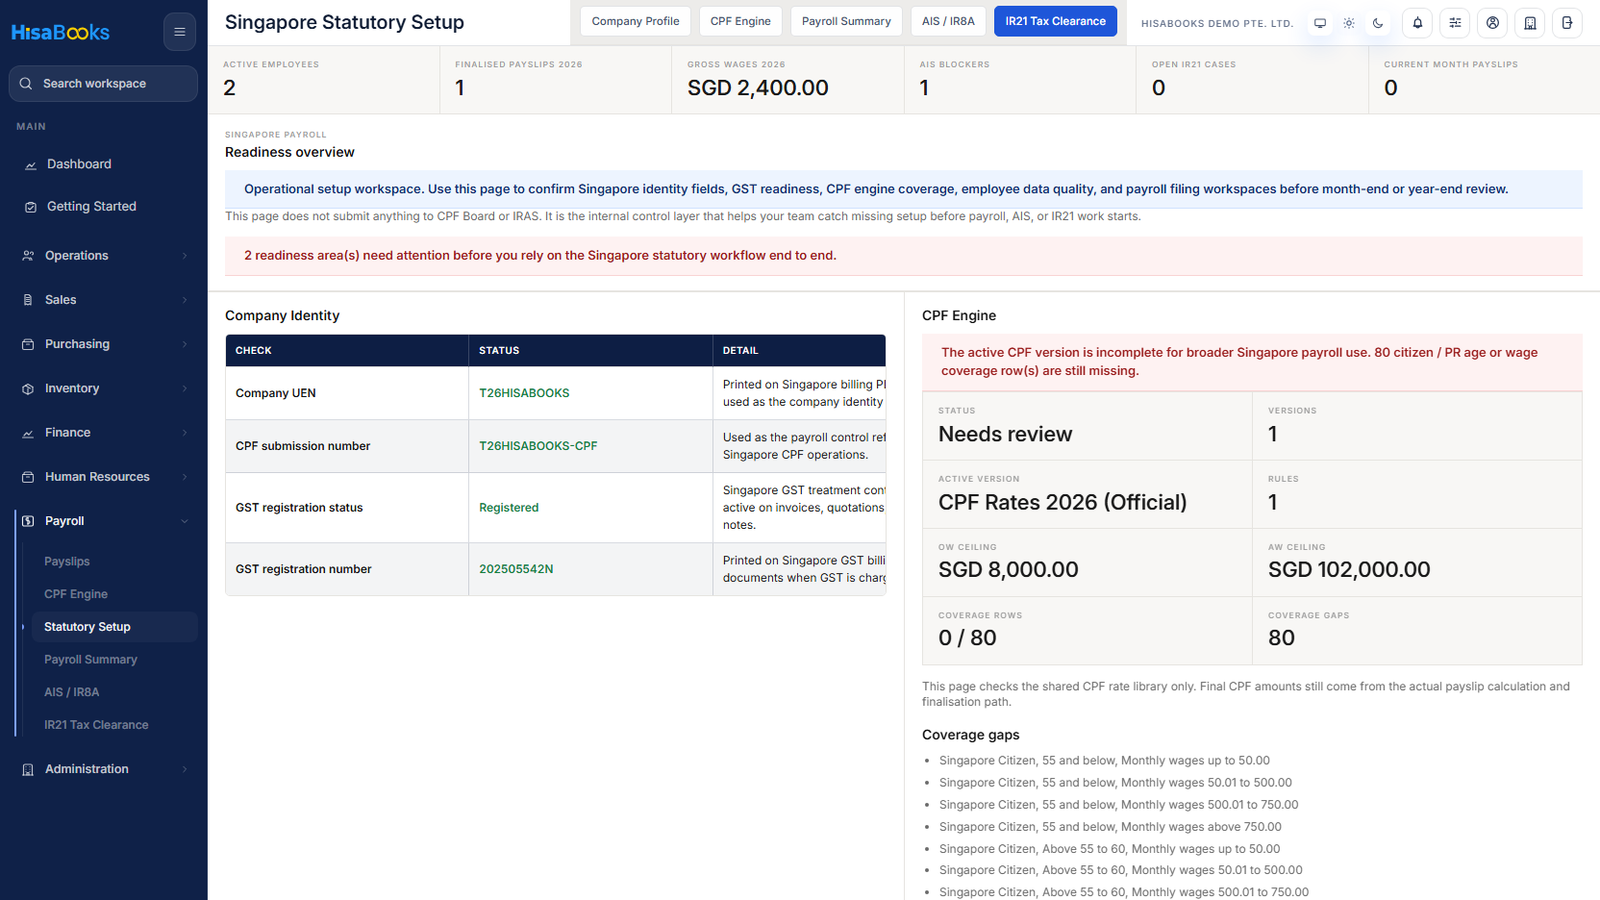
Task: Open Getting Started from sidebar
Action: [91, 206]
